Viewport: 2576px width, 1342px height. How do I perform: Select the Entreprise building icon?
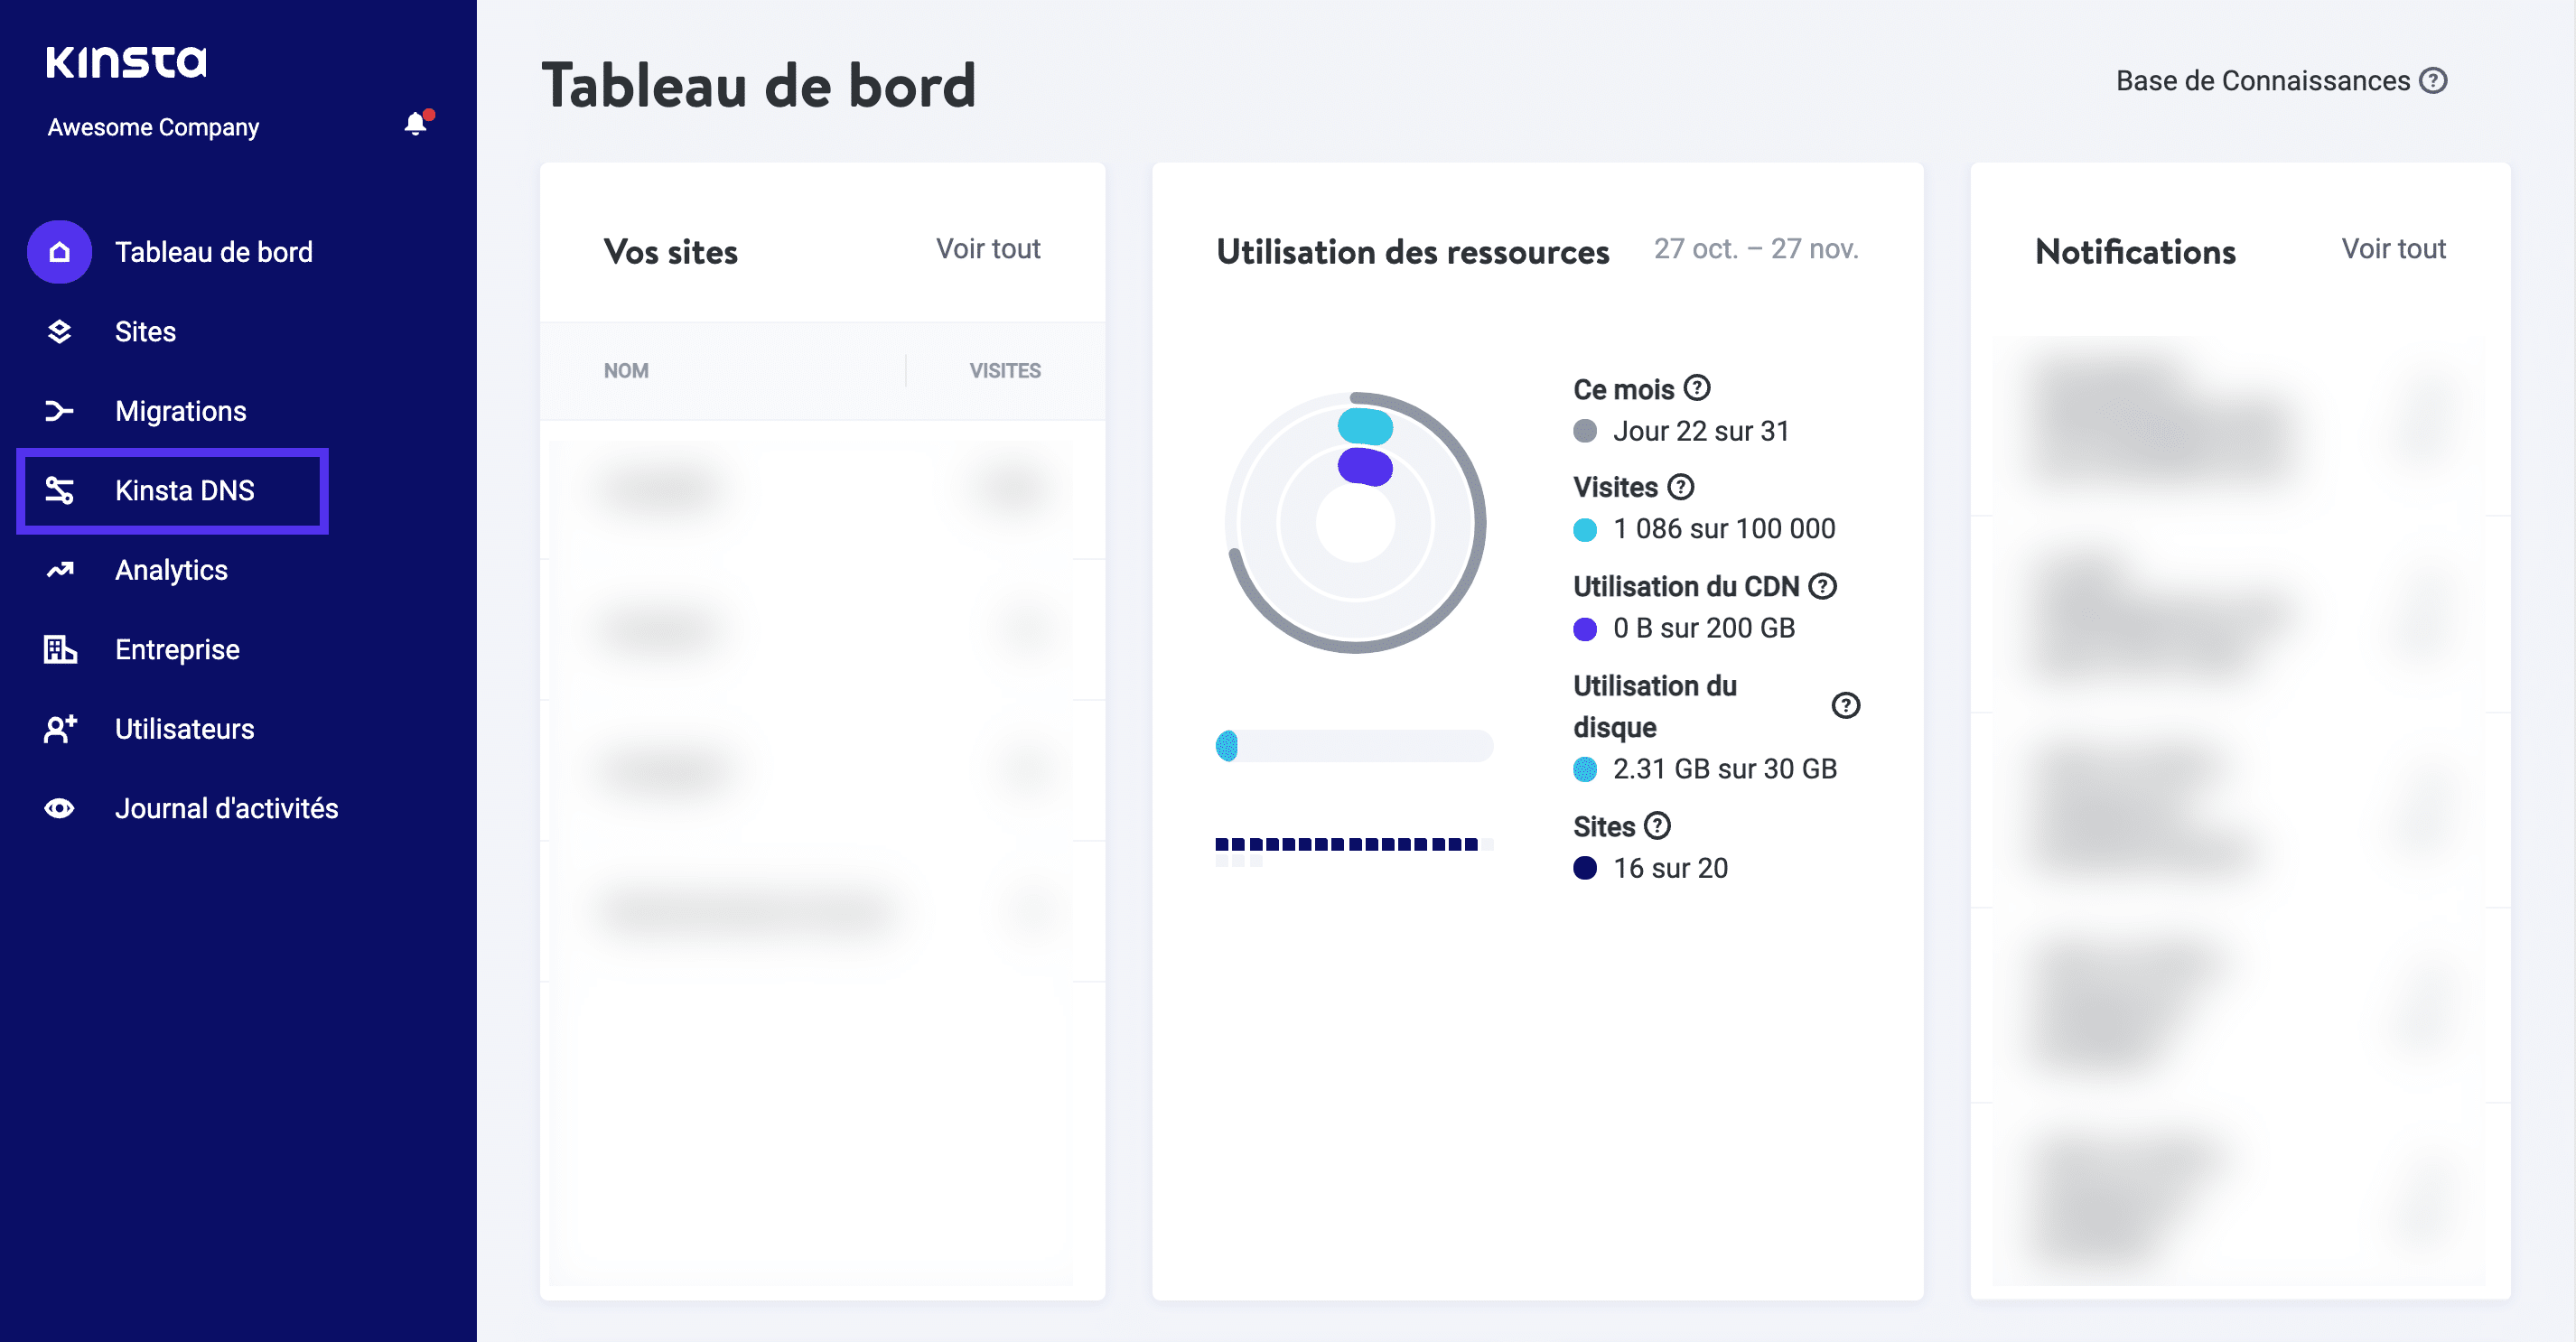59,649
